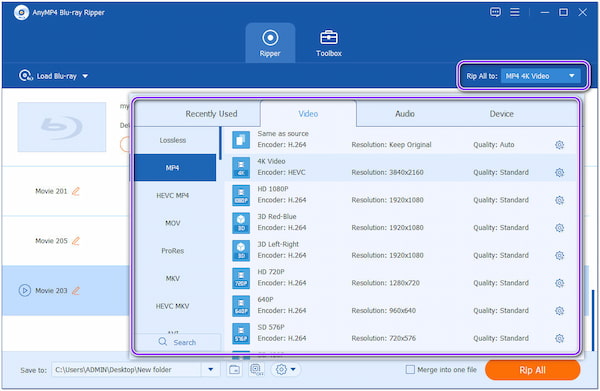Click the Blu-ray disc thumbnail

[62, 127]
